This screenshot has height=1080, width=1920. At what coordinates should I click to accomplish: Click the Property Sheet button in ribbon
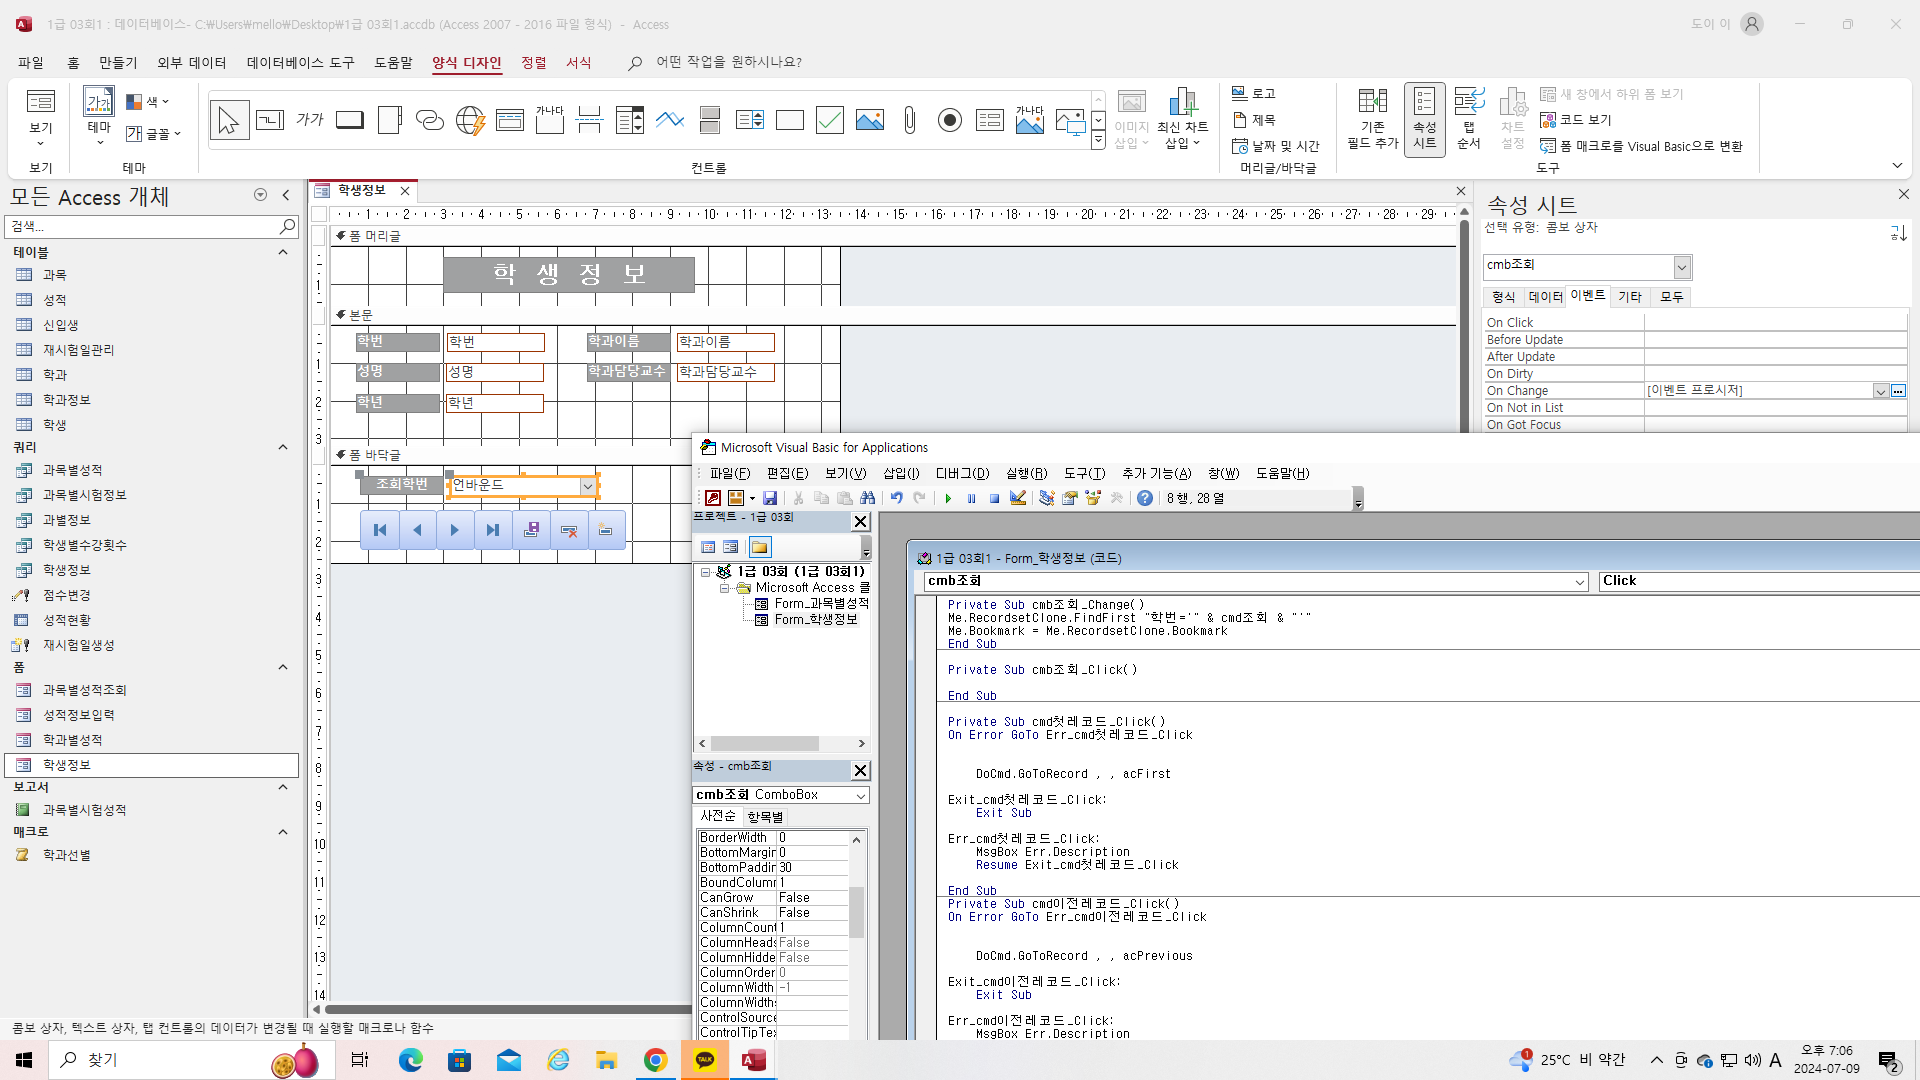(x=1424, y=120)
